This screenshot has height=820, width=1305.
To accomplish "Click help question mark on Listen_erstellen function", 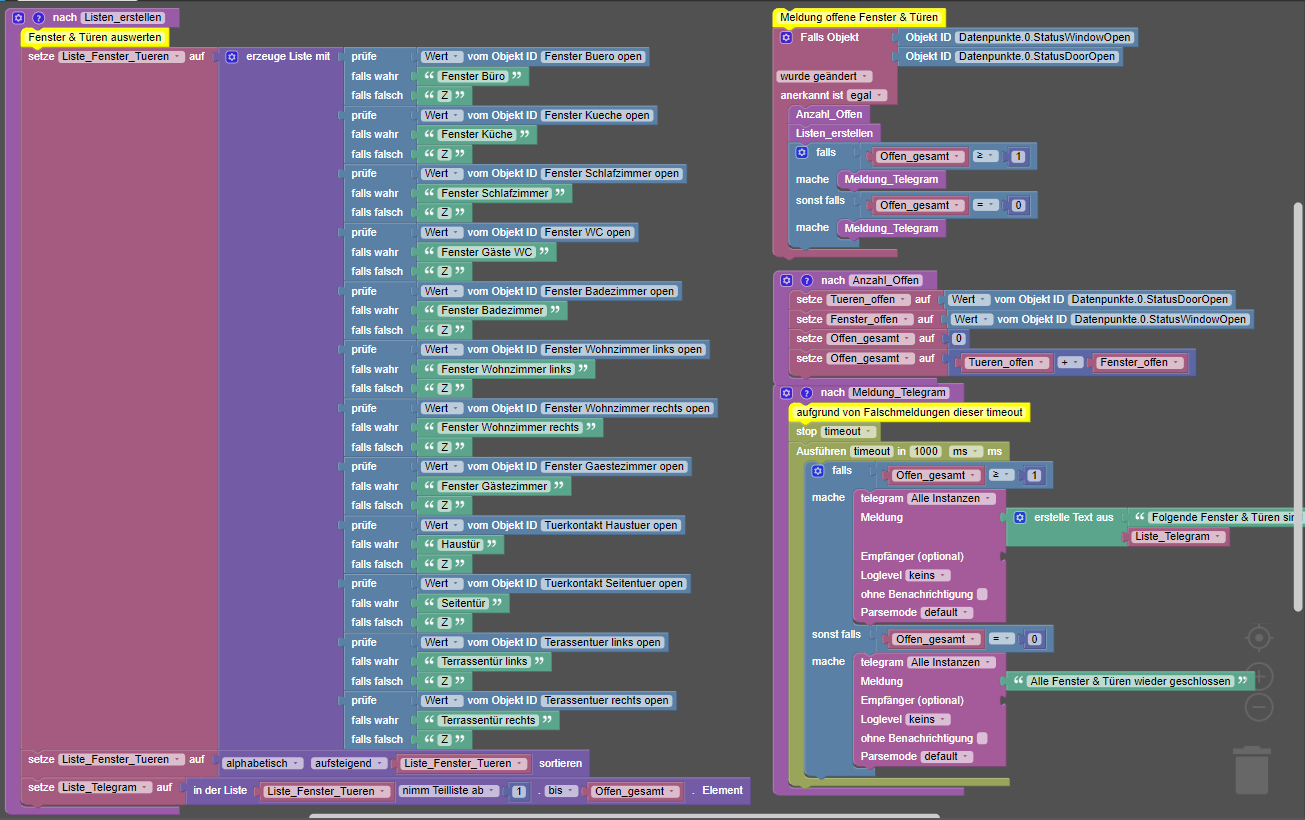I will coord(38,18).
